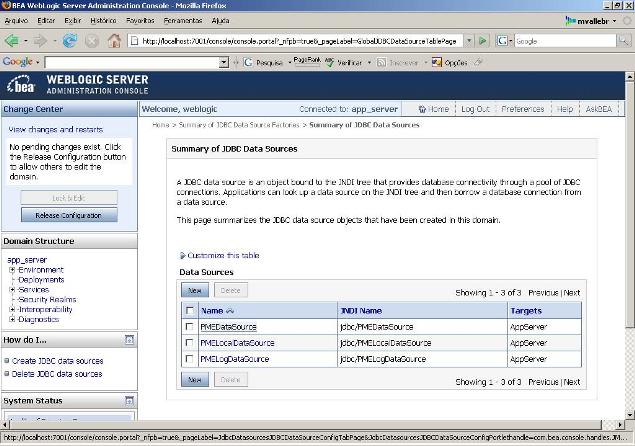
Task: Click the browser Home icon
Action: click(114, 41)
